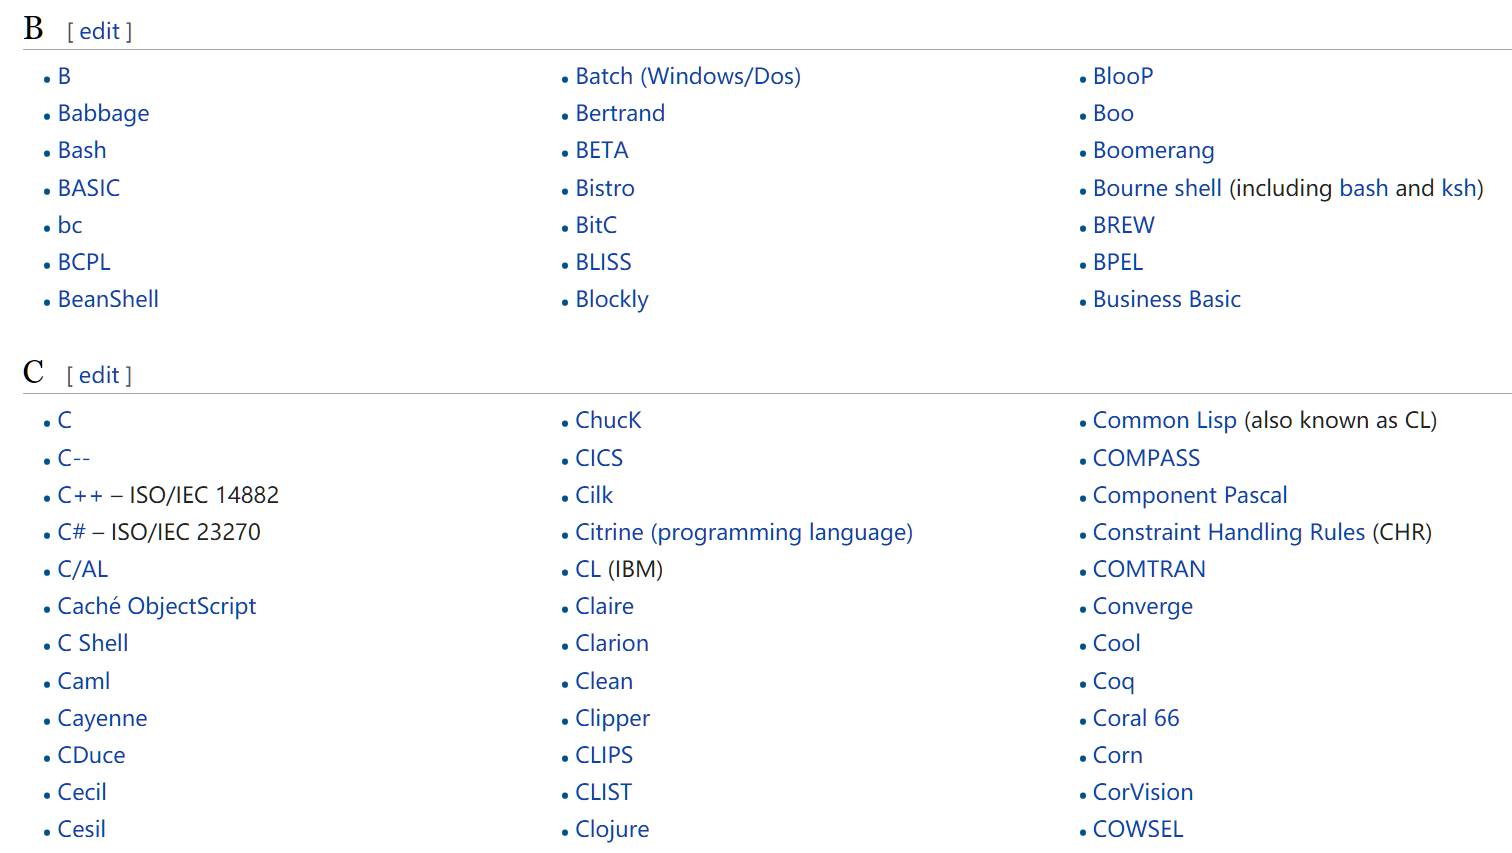Open the BASIC article link

point(89,188)
